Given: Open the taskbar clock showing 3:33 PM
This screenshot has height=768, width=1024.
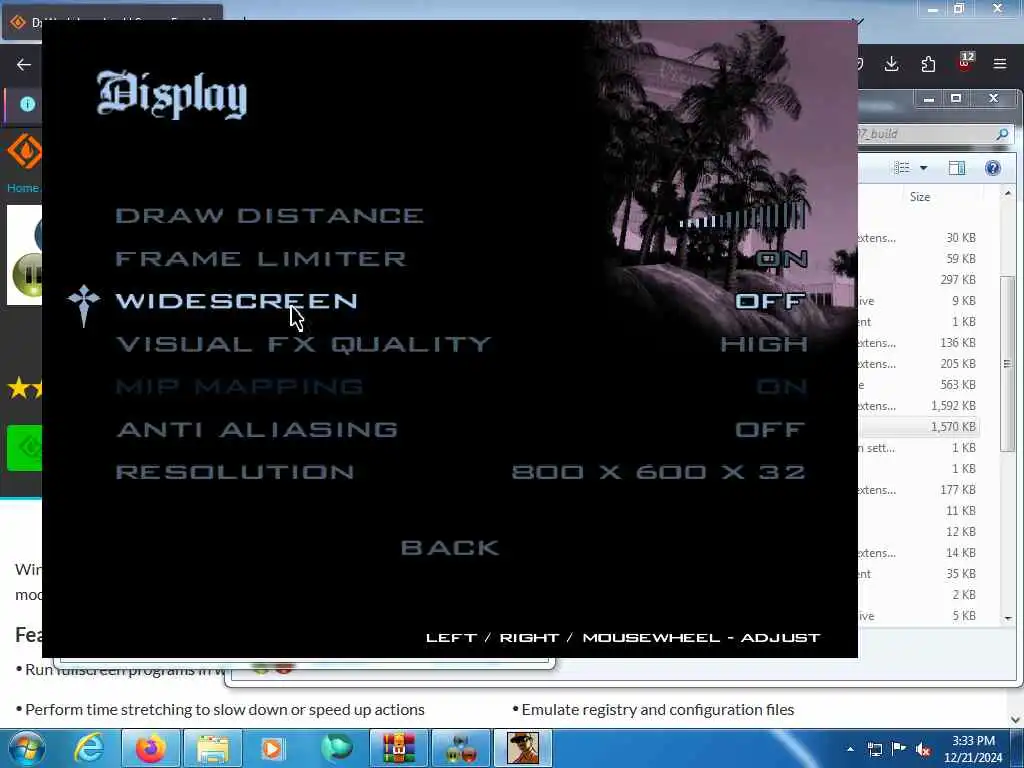Looking at the screenshot, I should pyautogui.click(x=973, y=749).
